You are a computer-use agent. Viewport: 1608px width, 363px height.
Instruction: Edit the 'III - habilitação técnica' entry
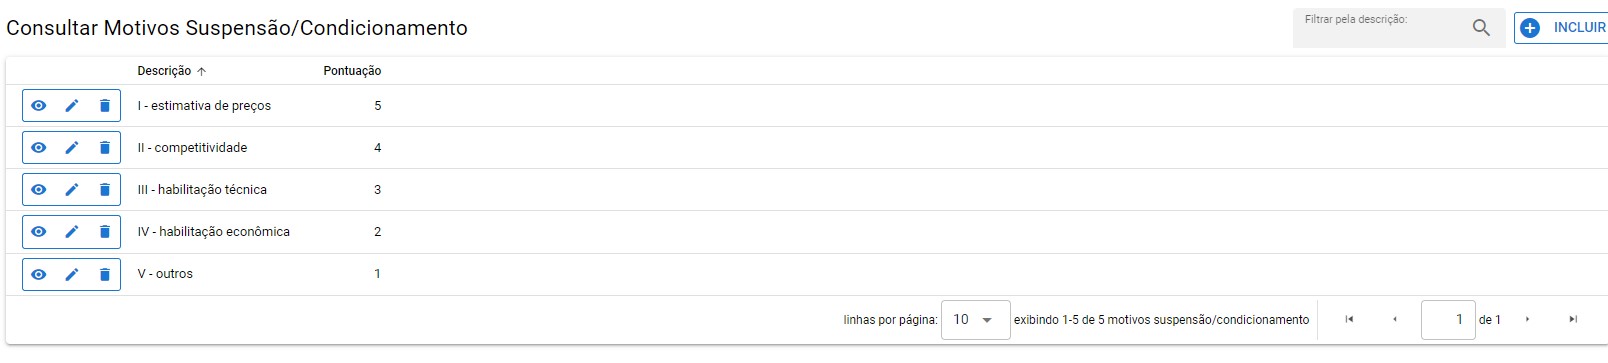72,190
